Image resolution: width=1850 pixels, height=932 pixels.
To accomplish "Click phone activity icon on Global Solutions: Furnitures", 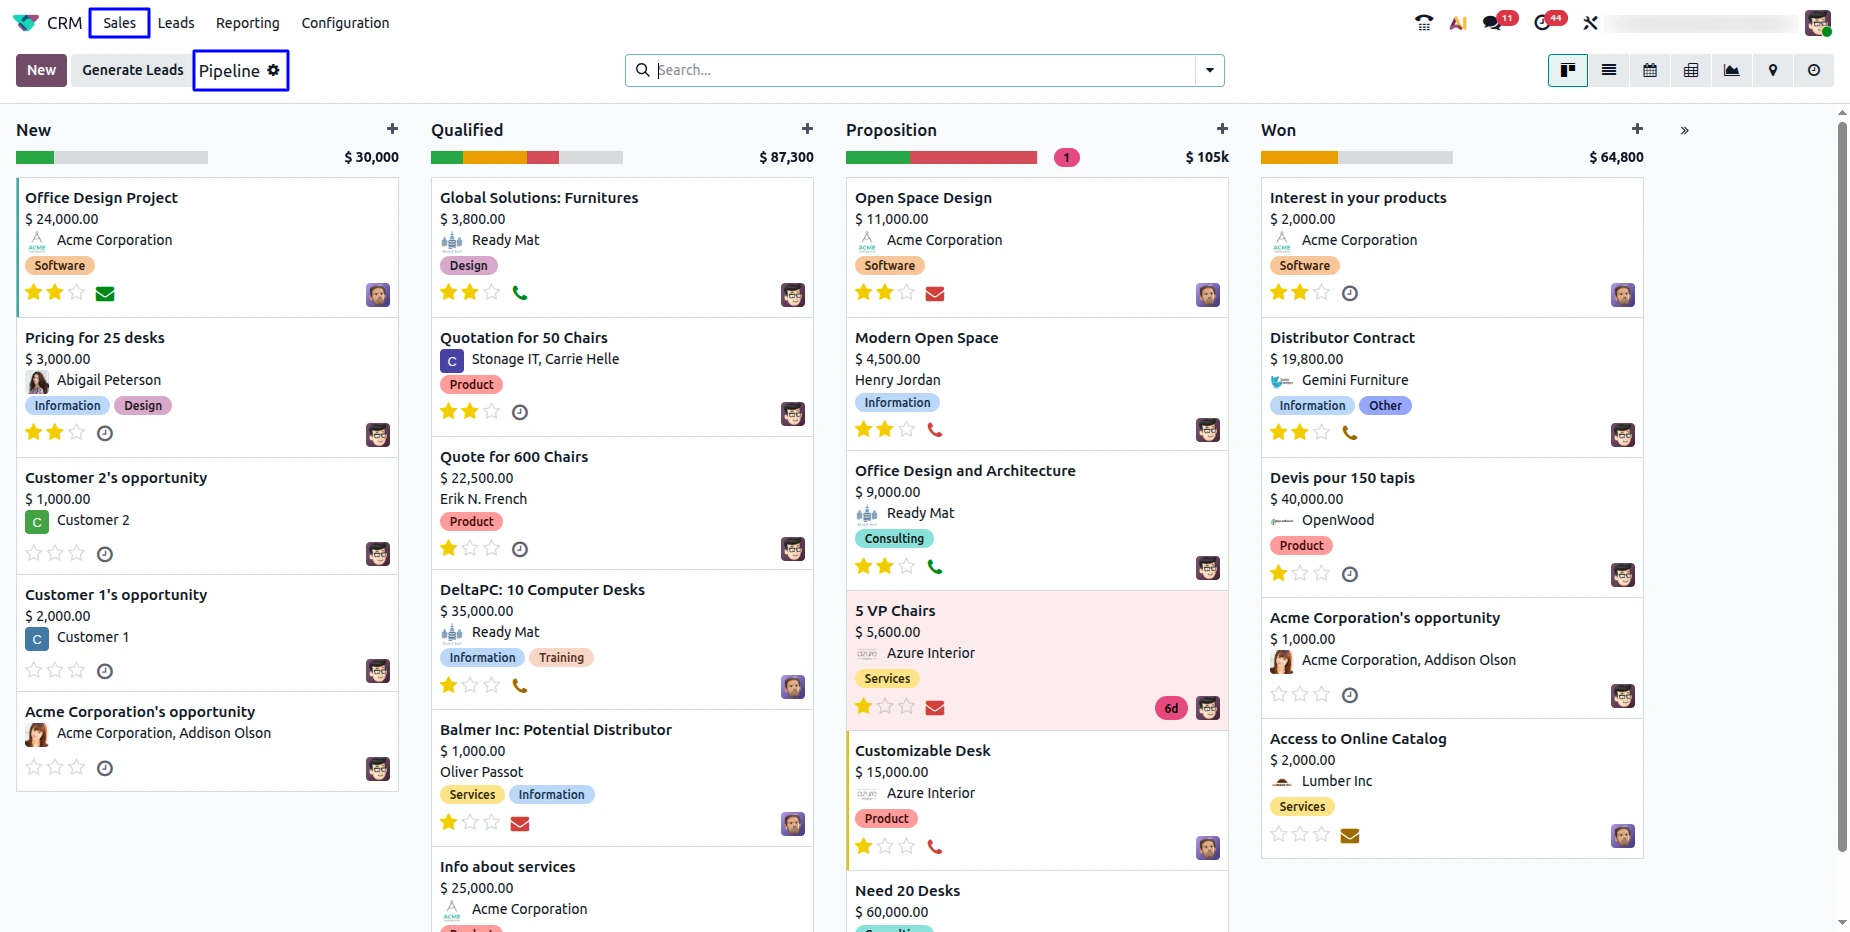I will [520, 293].
